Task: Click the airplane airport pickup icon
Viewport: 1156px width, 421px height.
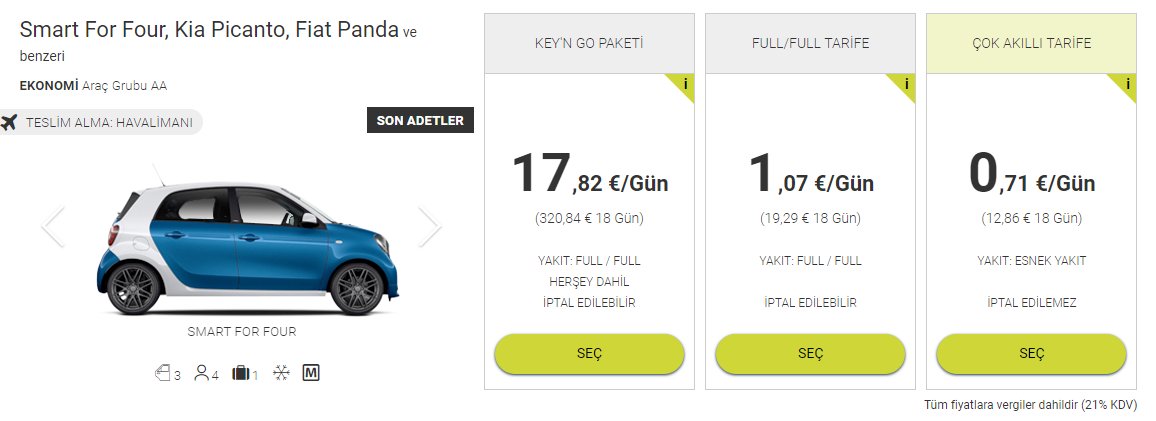Action: pos(10,122)
